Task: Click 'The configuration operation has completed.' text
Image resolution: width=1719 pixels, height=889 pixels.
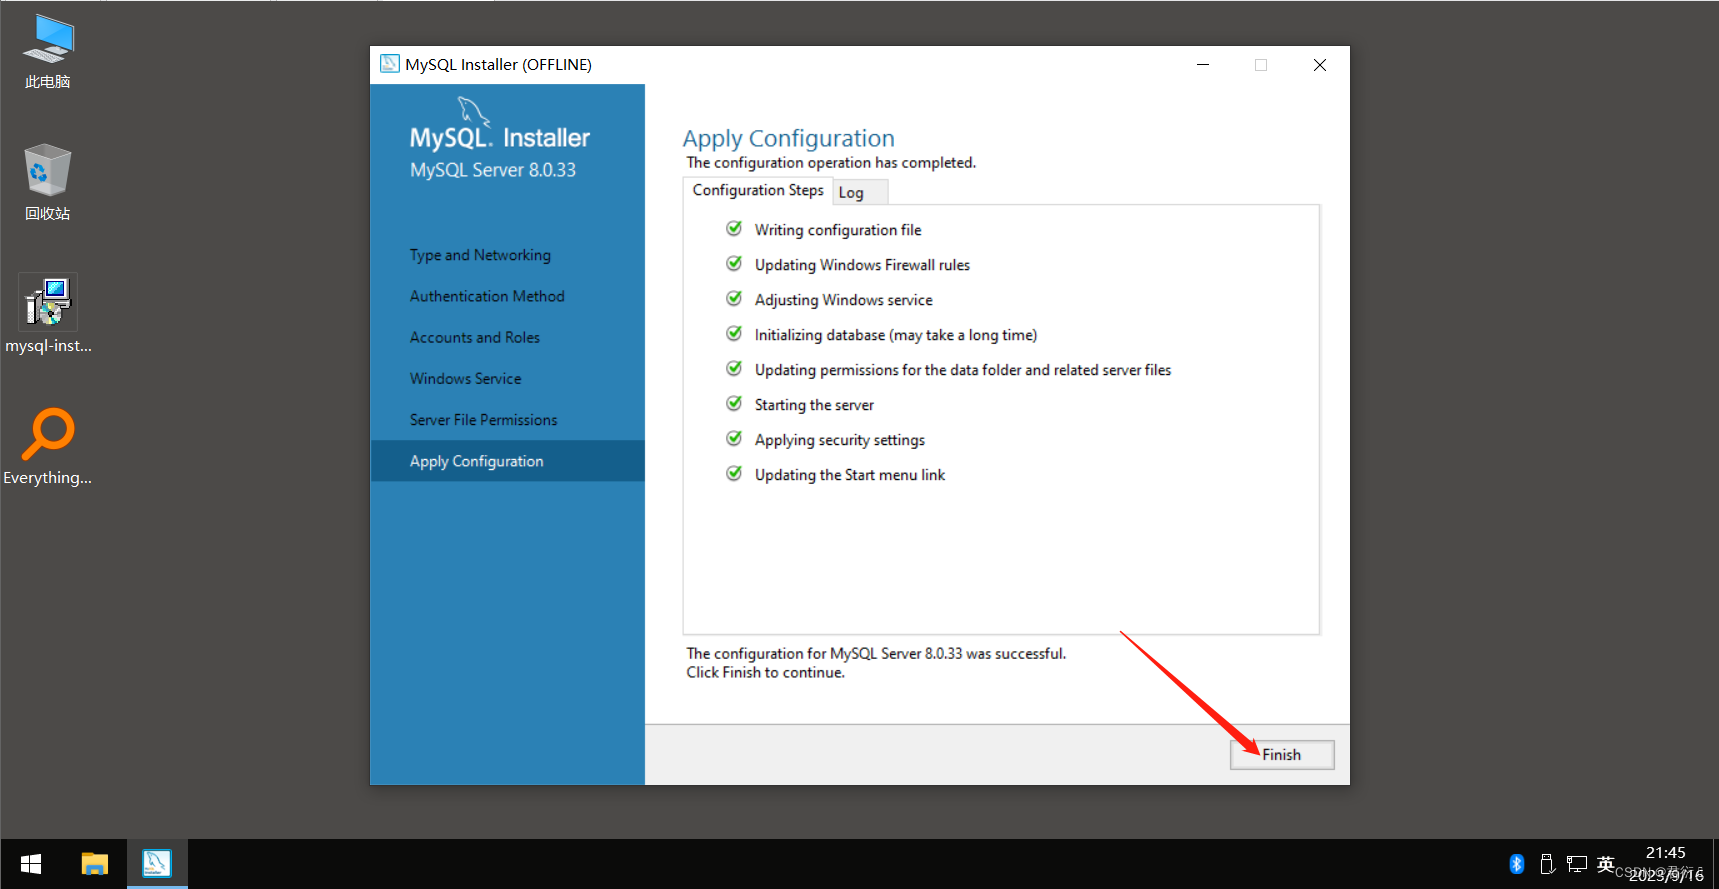Action: [x=831, y=163]
